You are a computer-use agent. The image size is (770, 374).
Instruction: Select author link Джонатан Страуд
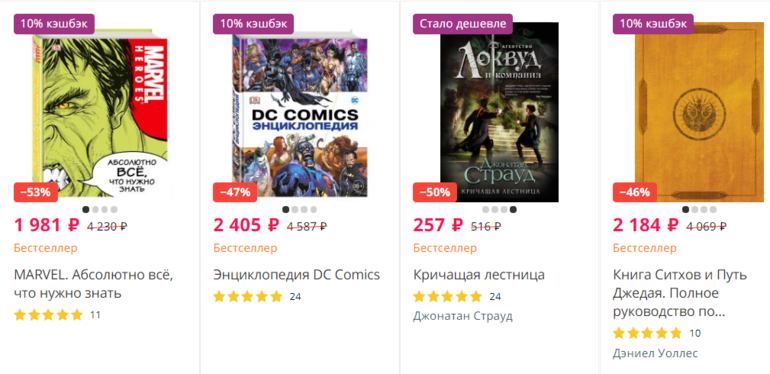[463, 316]
